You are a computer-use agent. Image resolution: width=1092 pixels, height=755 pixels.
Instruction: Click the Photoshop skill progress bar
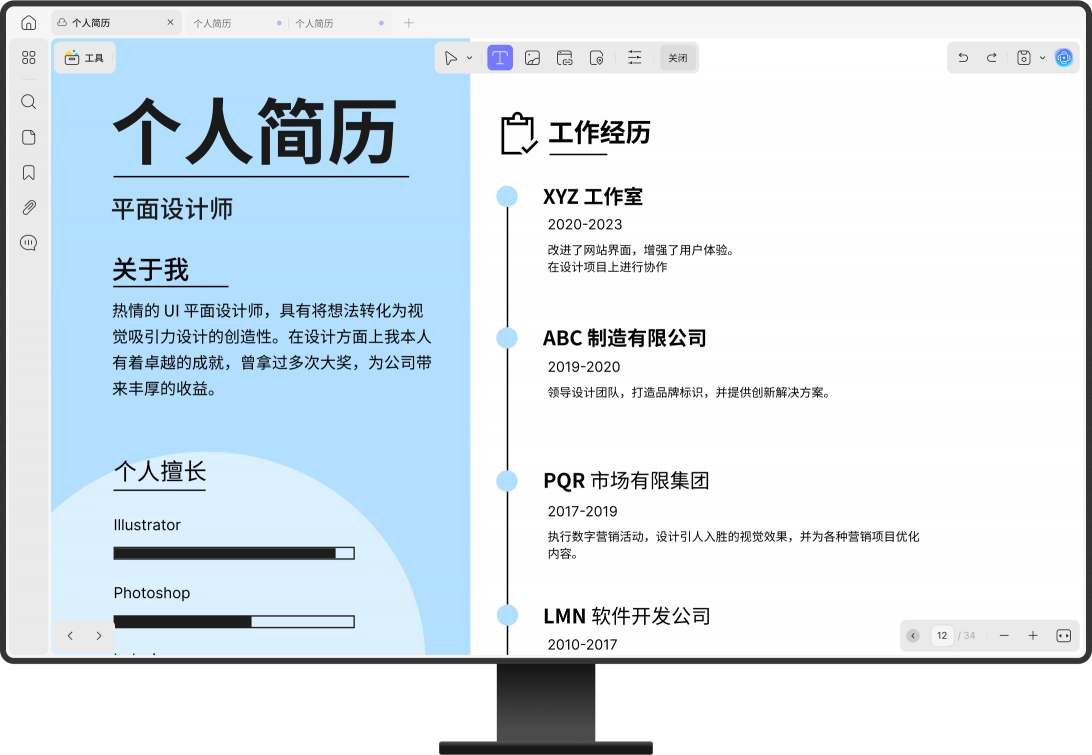pyautogui.click(x=234, y=621)
